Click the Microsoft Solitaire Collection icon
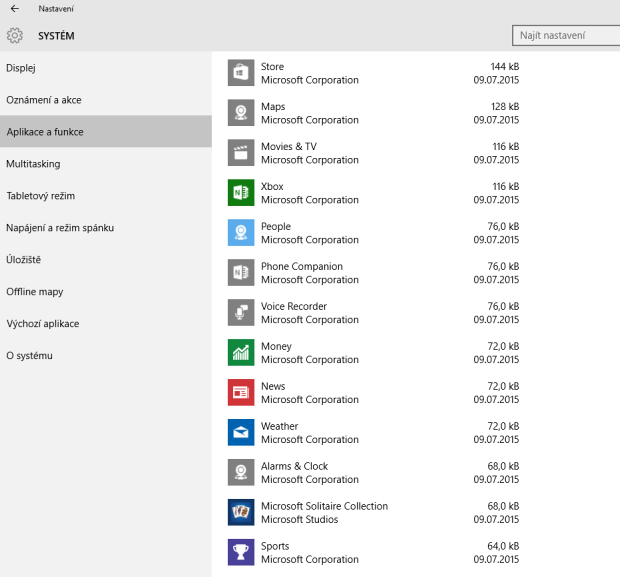 click(241, 512)
